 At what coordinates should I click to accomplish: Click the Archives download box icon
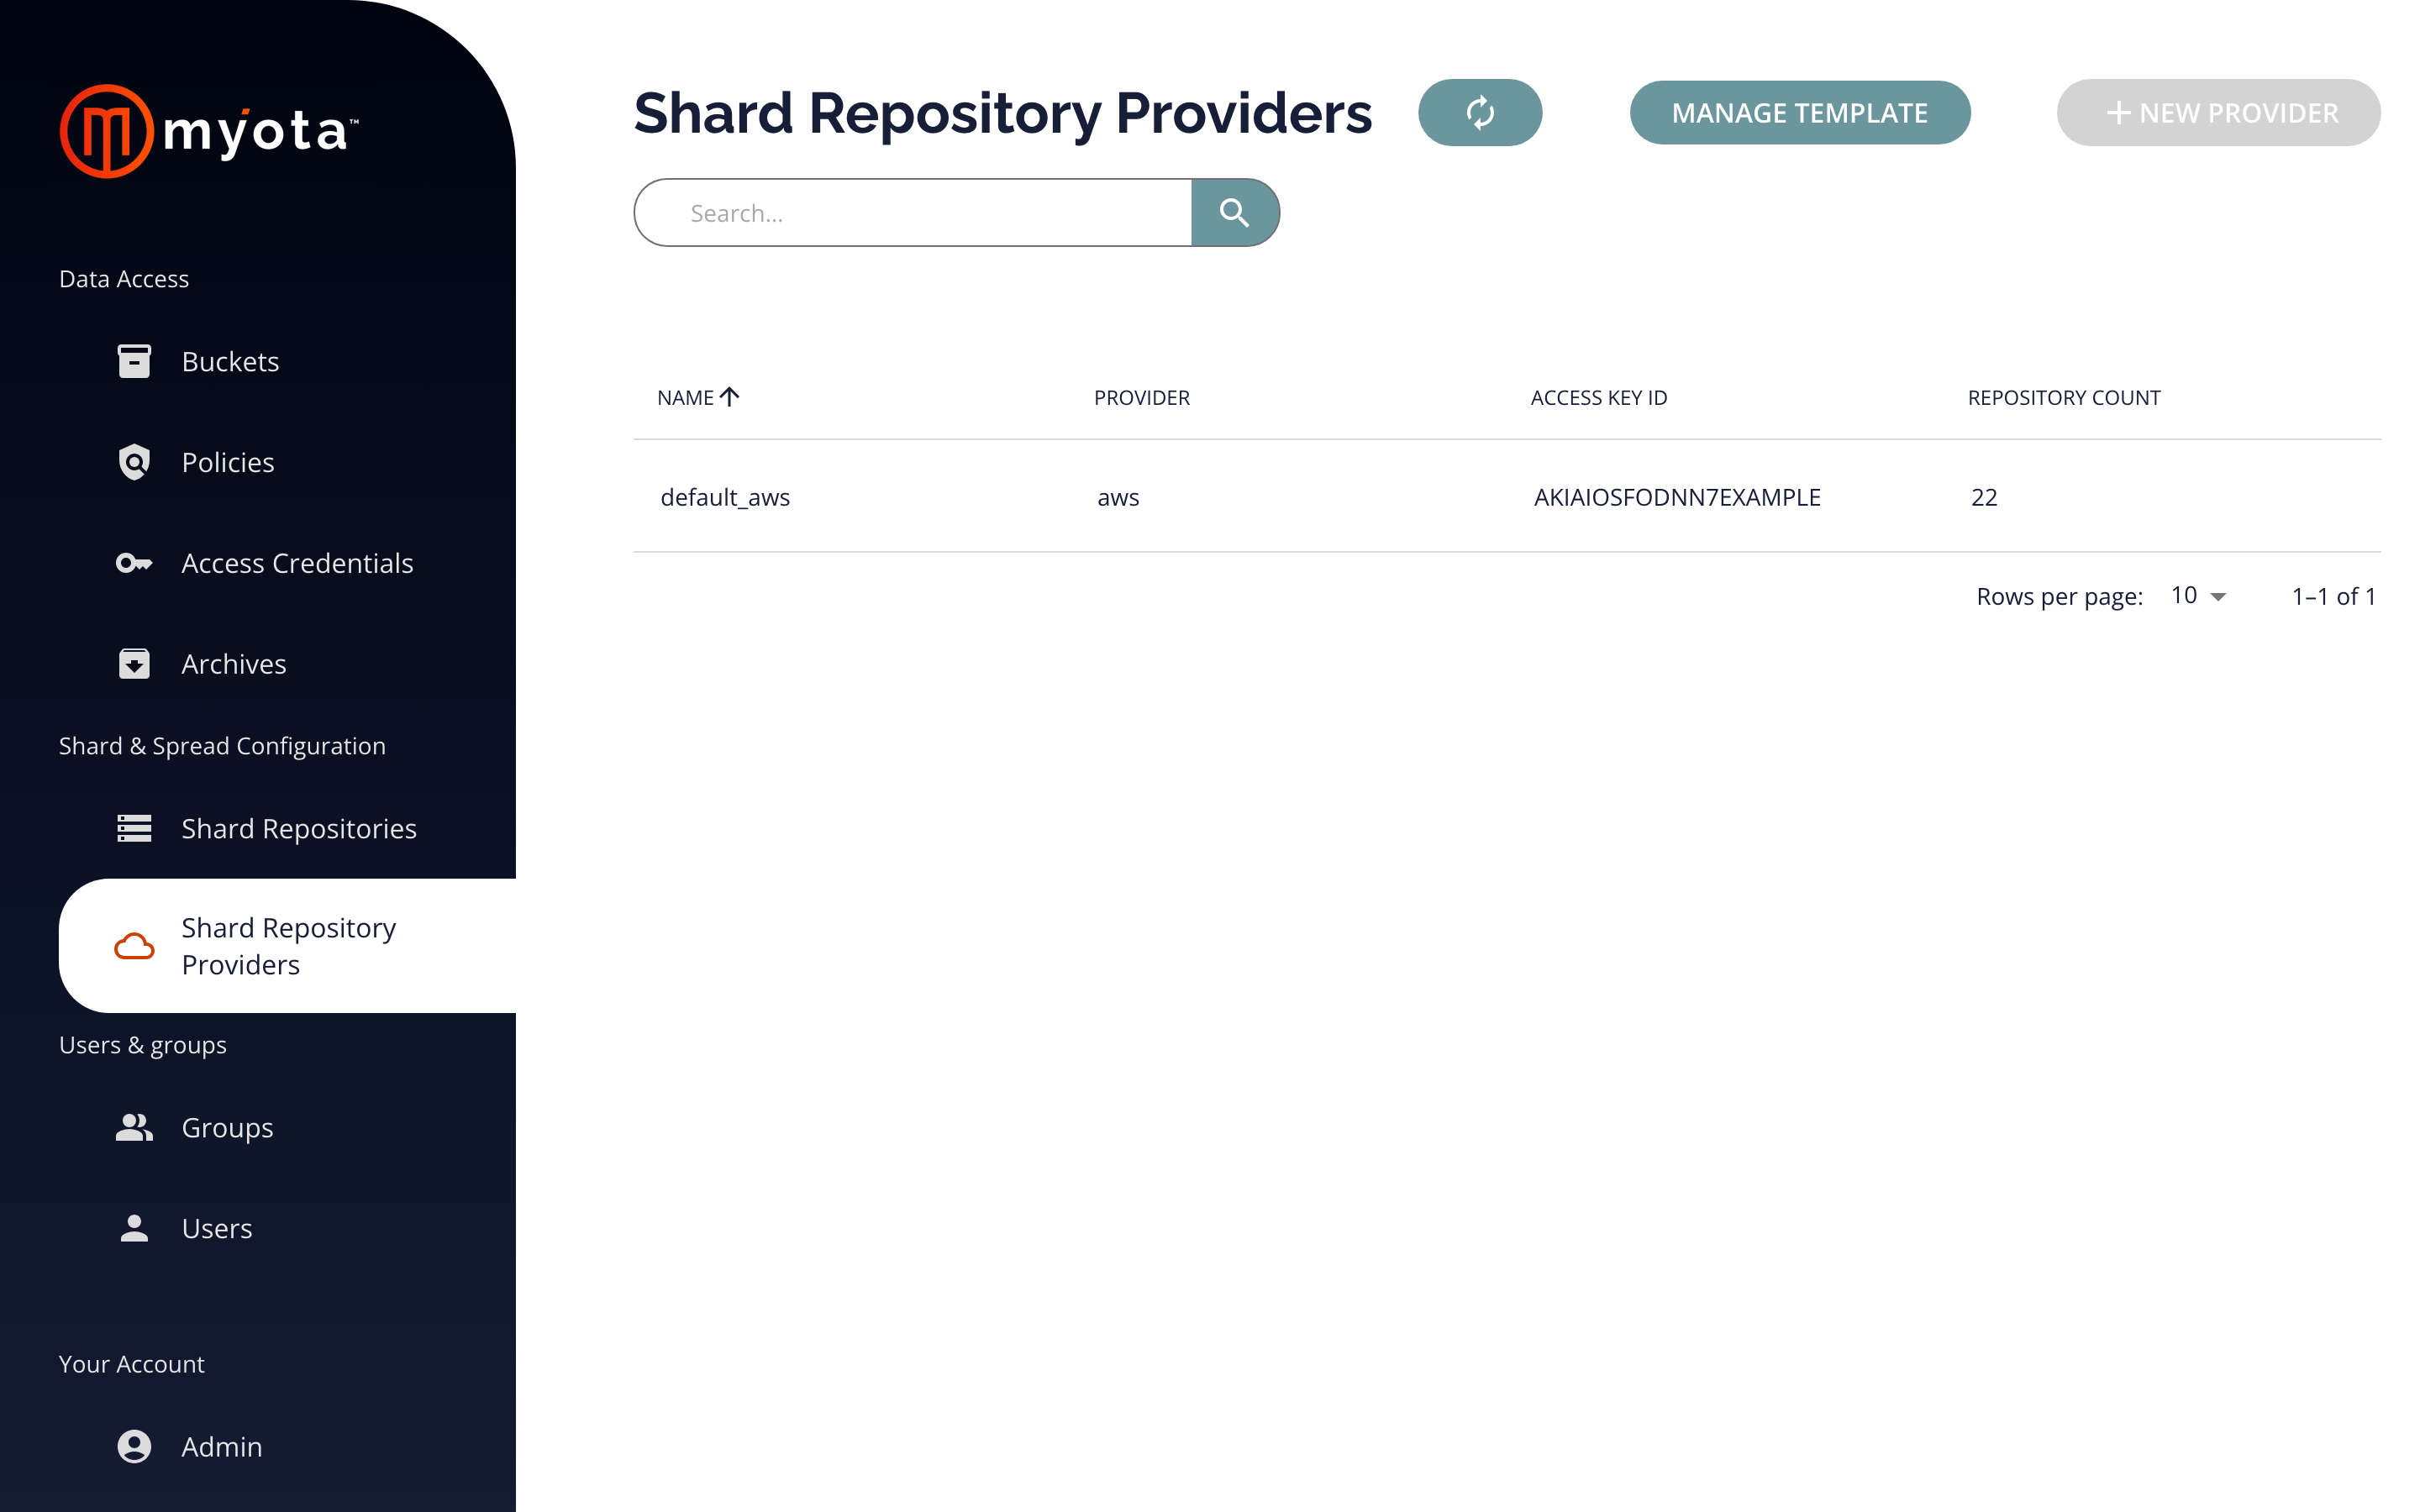click(x=134, y=664)
